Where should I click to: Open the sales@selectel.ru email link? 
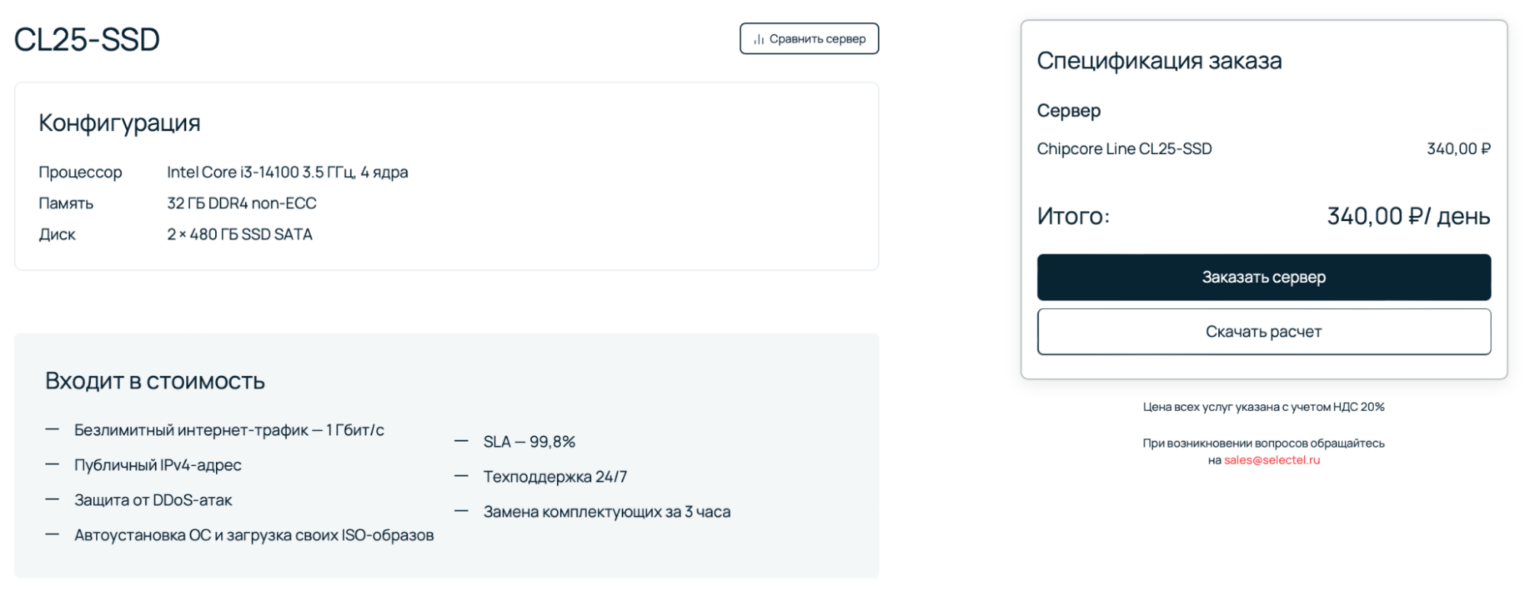tap(1272, 460)
